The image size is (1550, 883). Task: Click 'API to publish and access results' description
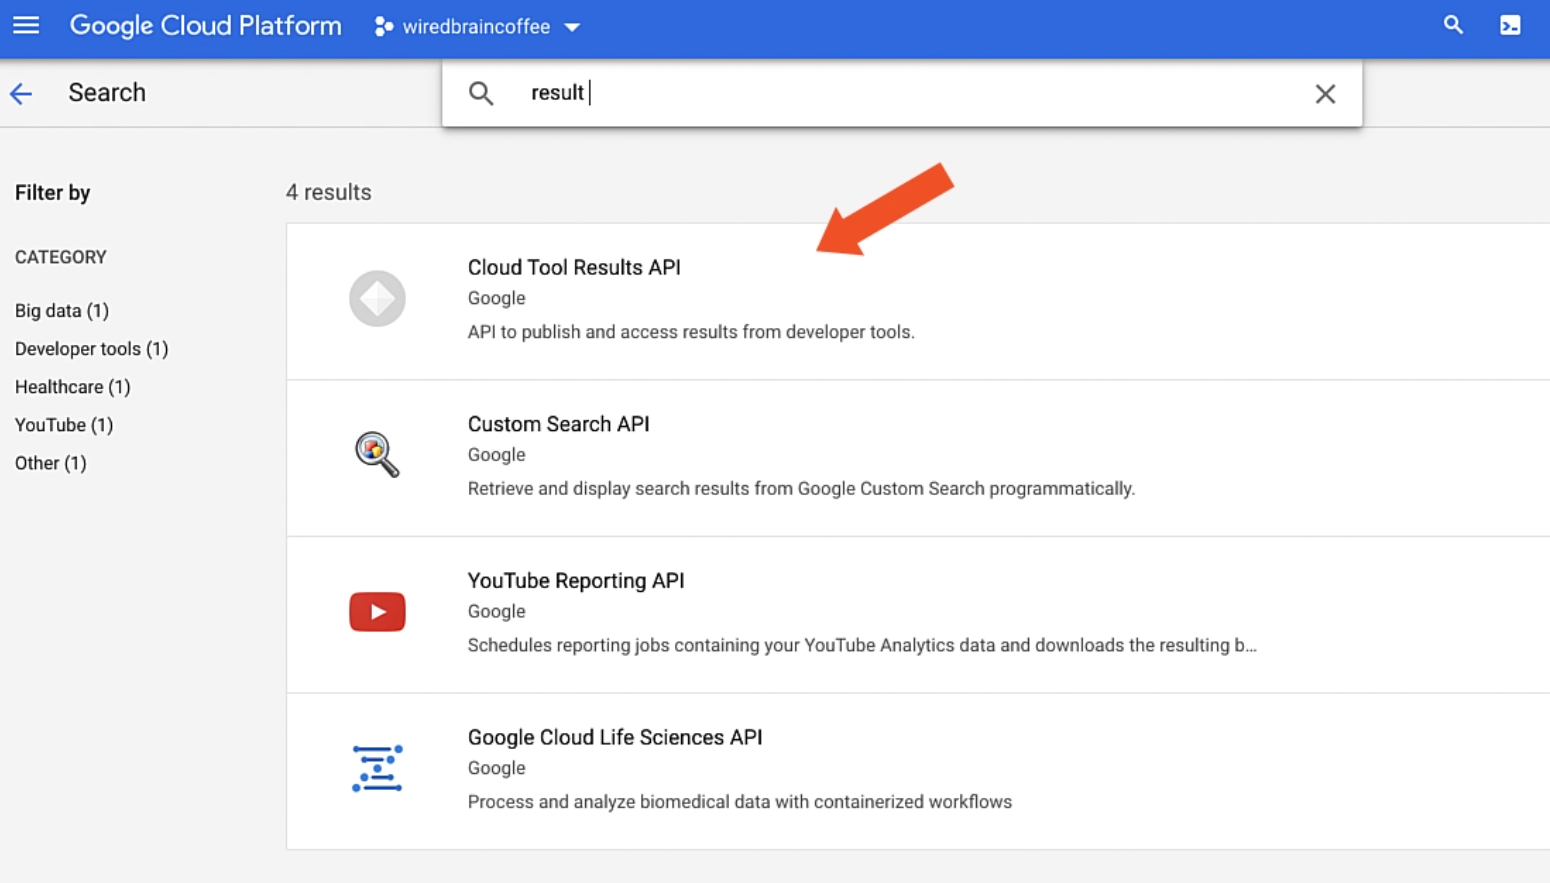(x=691, y=332)
